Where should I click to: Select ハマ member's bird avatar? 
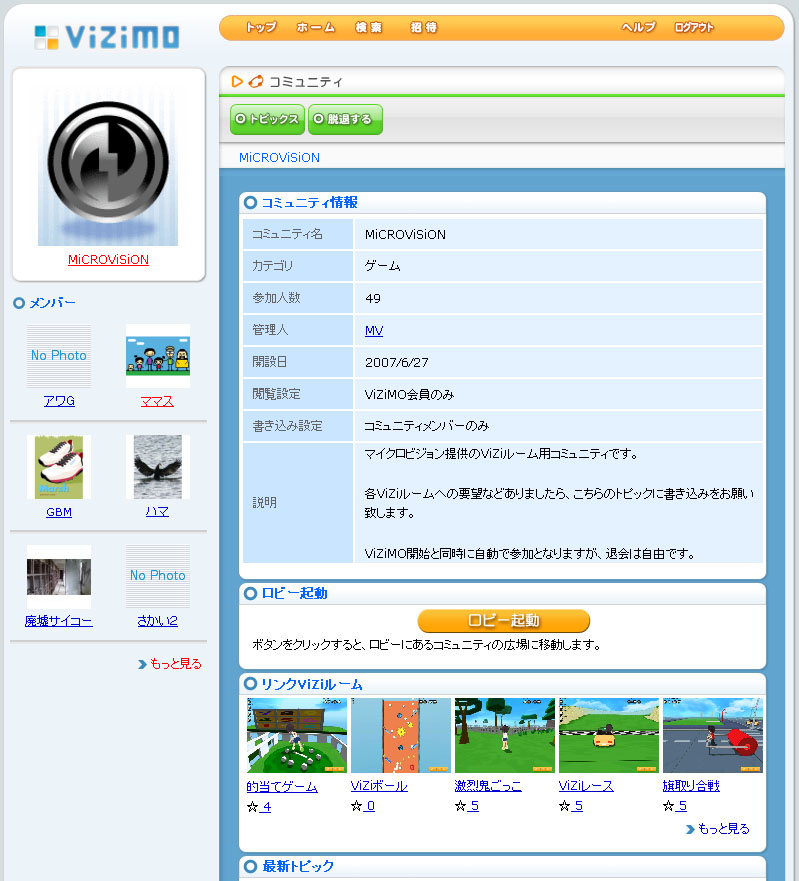click(x=158, y=467)
